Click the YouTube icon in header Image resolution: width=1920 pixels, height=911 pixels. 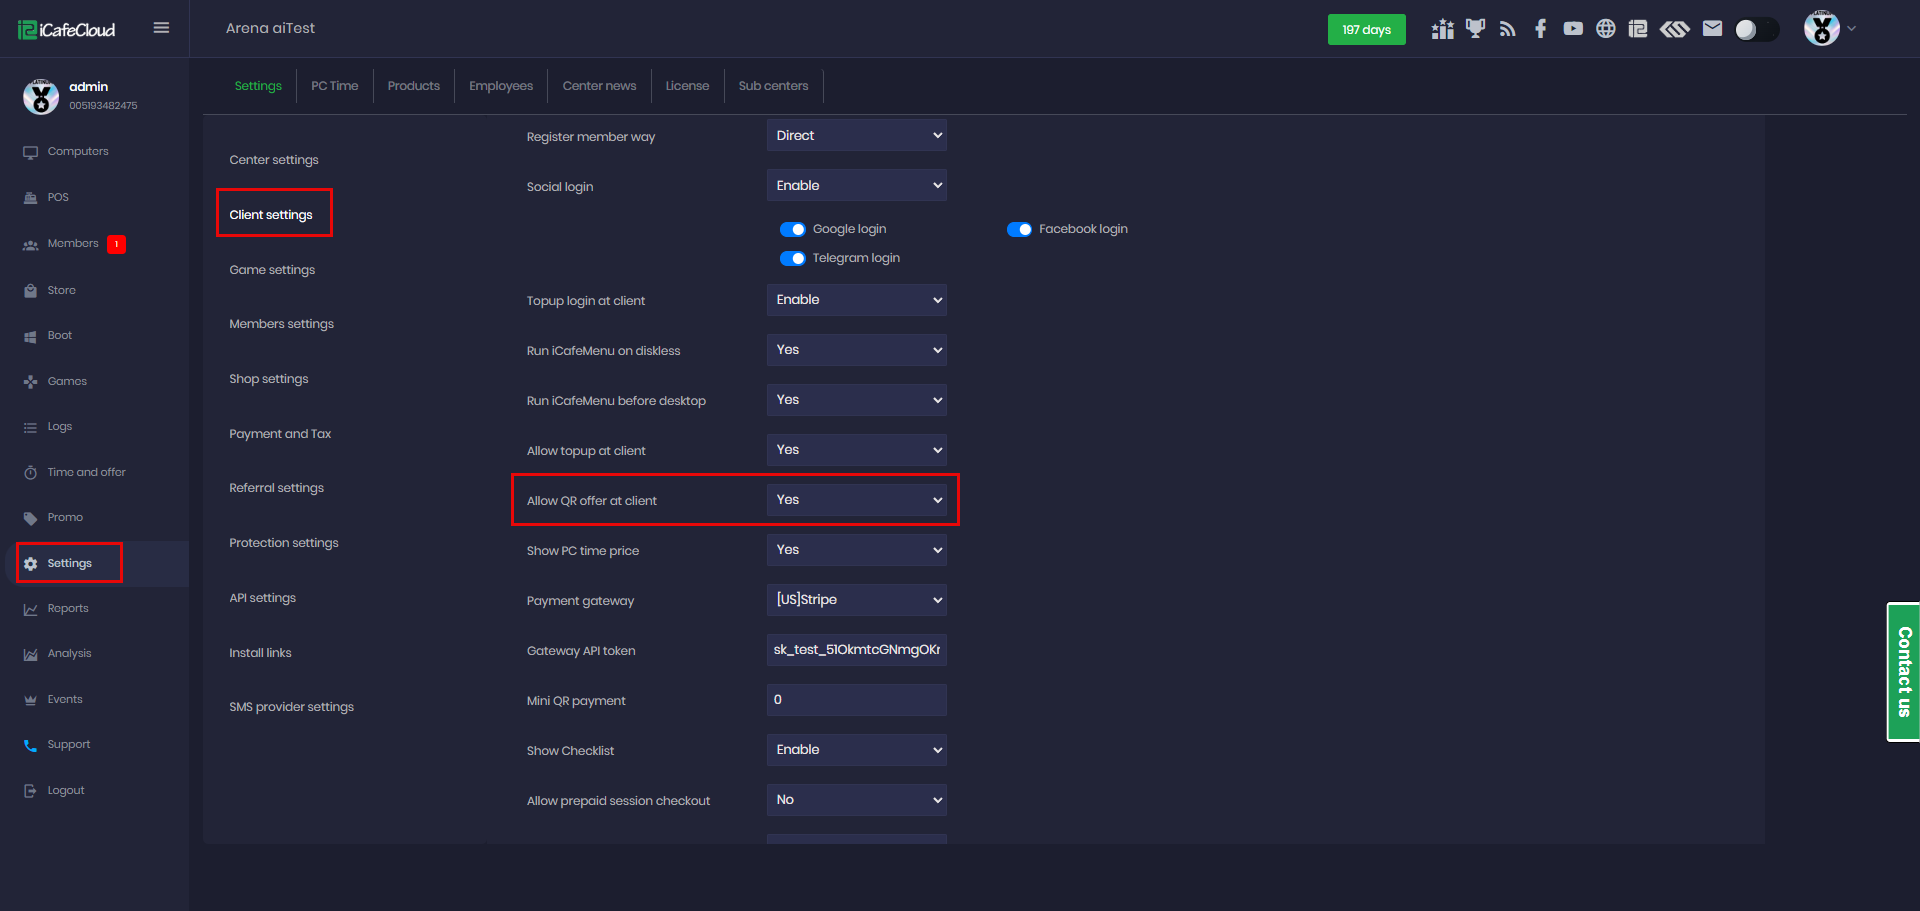pos(1573,29)
